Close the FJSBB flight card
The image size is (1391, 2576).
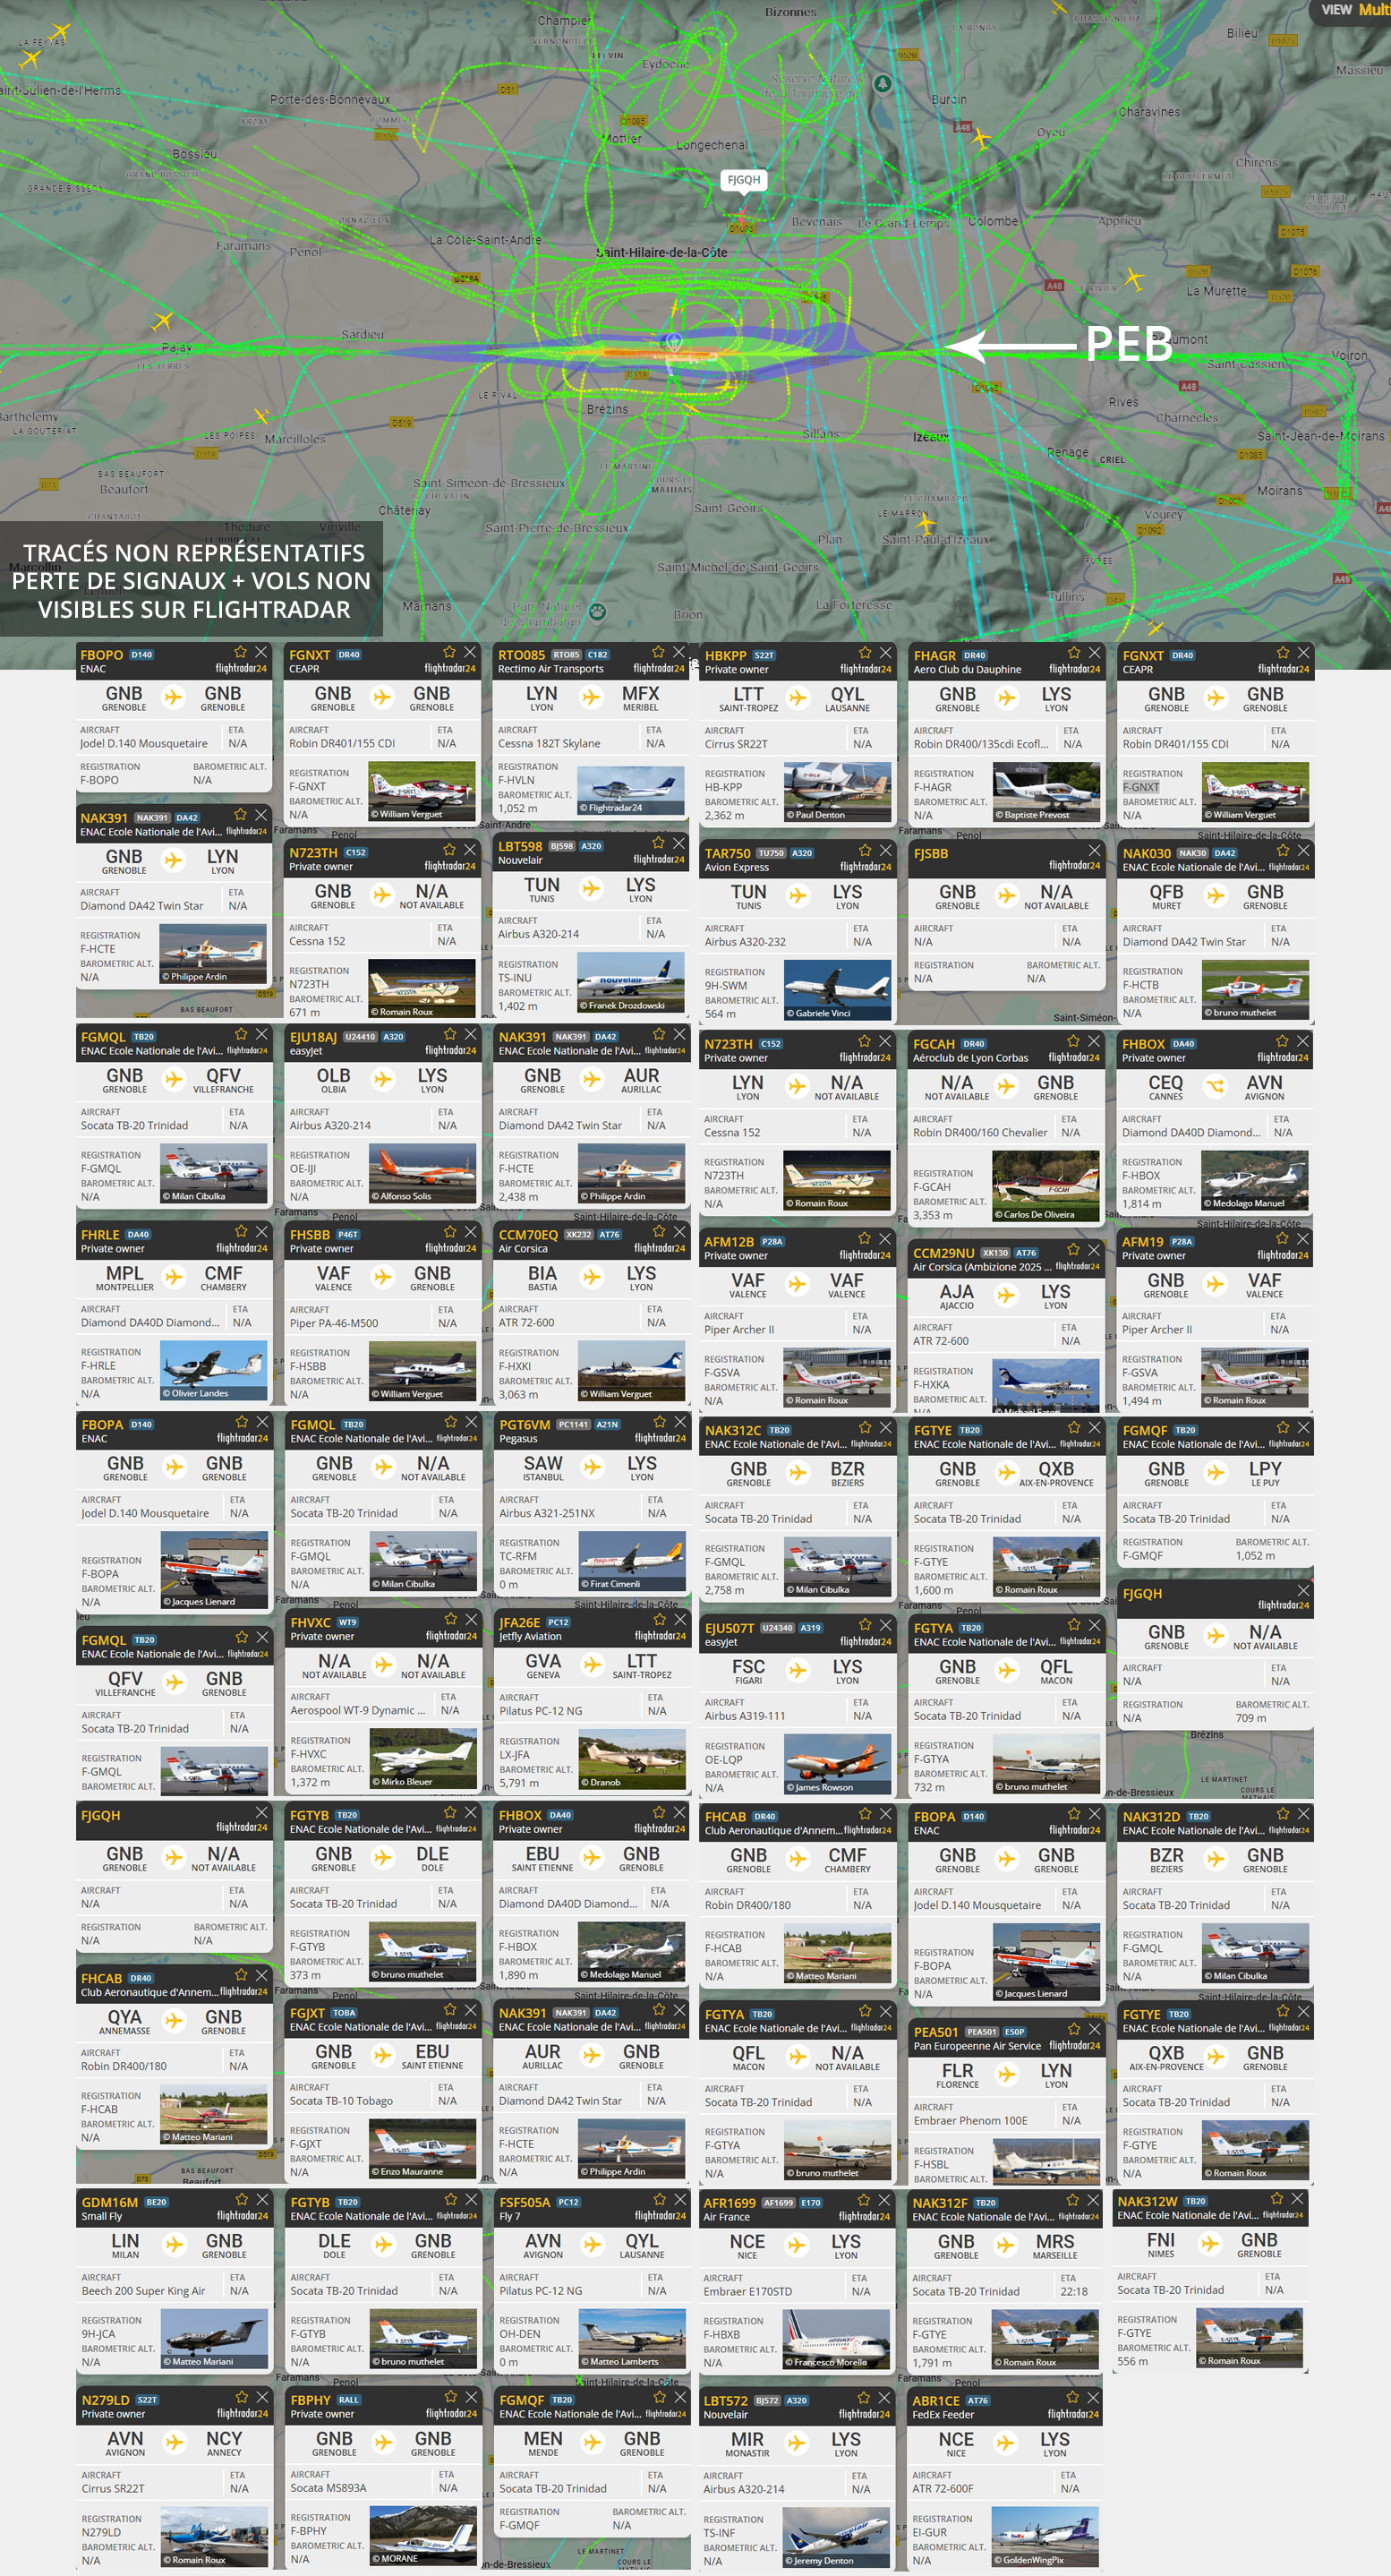[1094, 850]
